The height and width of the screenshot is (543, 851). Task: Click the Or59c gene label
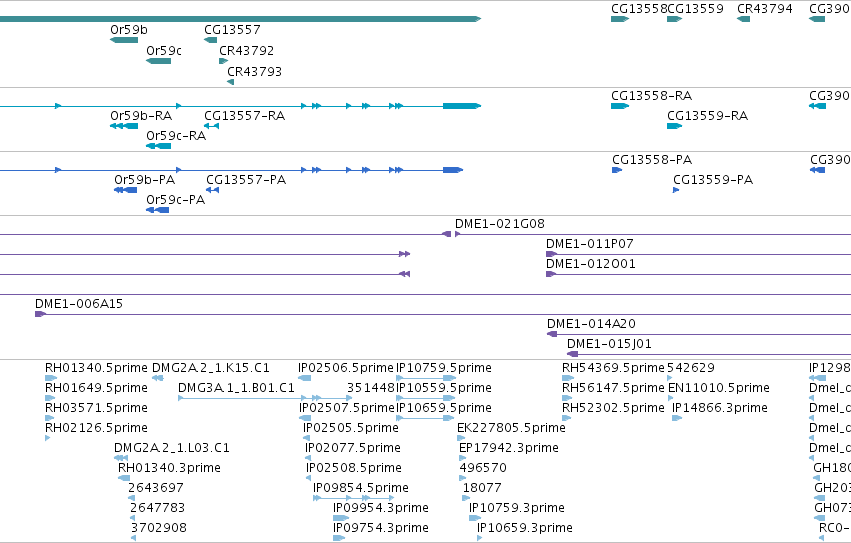pyautogui.click(x=163, y=50)
